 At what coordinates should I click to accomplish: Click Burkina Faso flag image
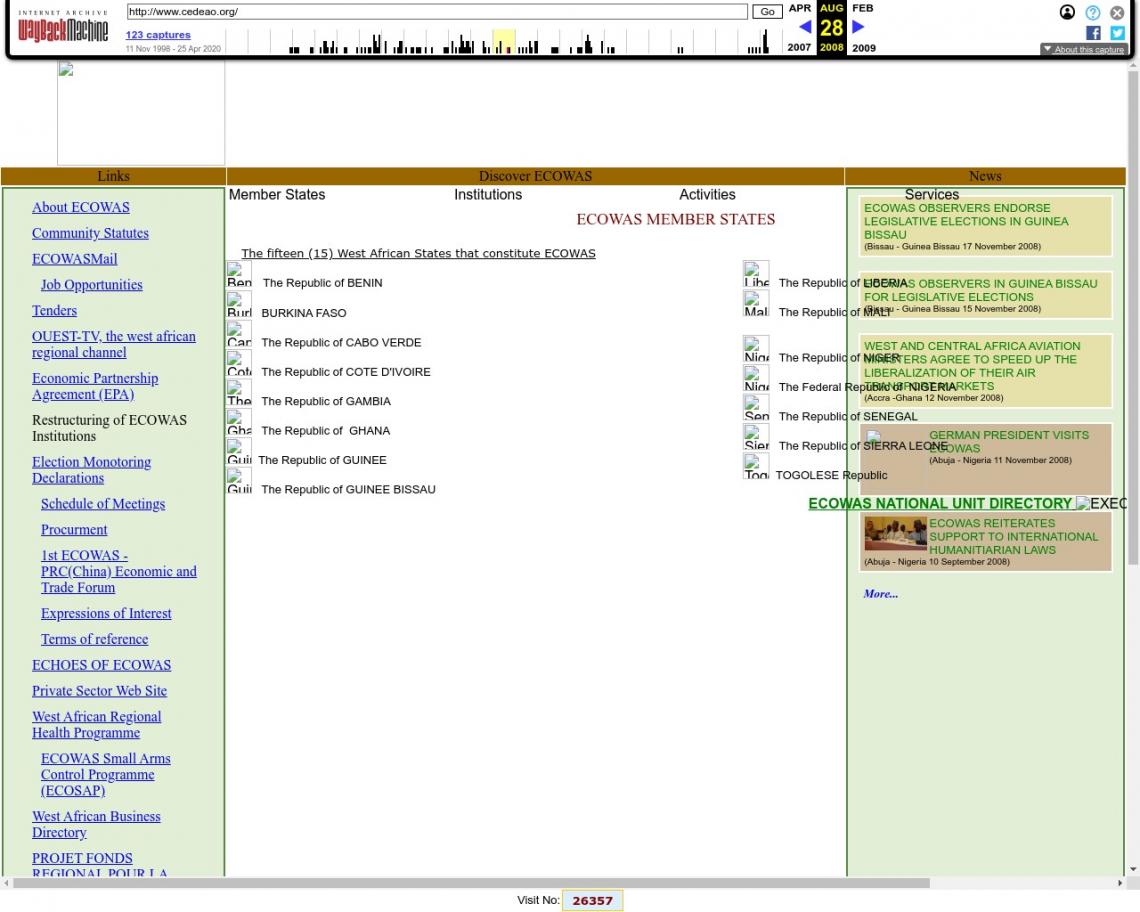239,305
